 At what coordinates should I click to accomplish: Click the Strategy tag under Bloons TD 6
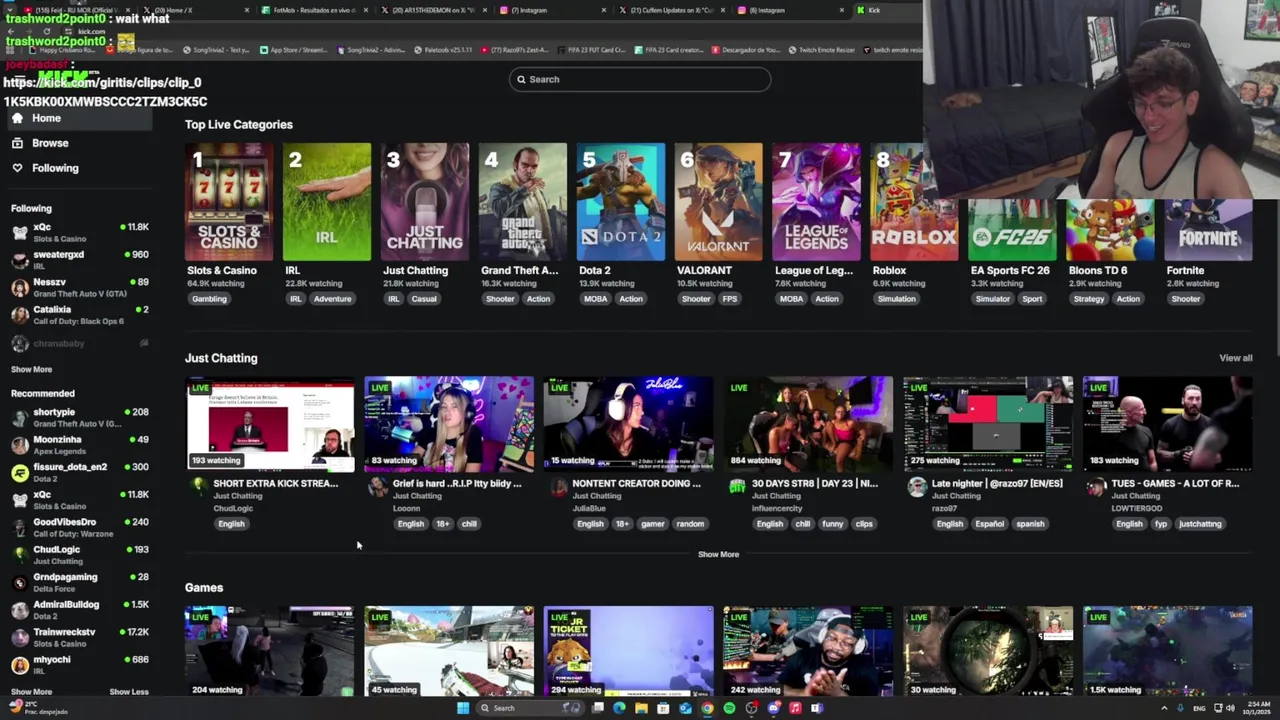1089,299
